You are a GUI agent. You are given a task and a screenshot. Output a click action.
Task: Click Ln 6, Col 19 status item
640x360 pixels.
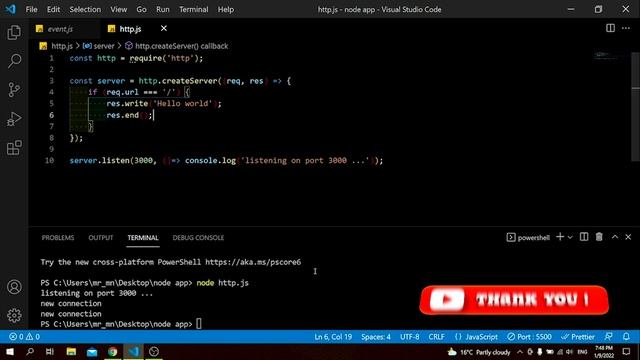click(333, 337)
